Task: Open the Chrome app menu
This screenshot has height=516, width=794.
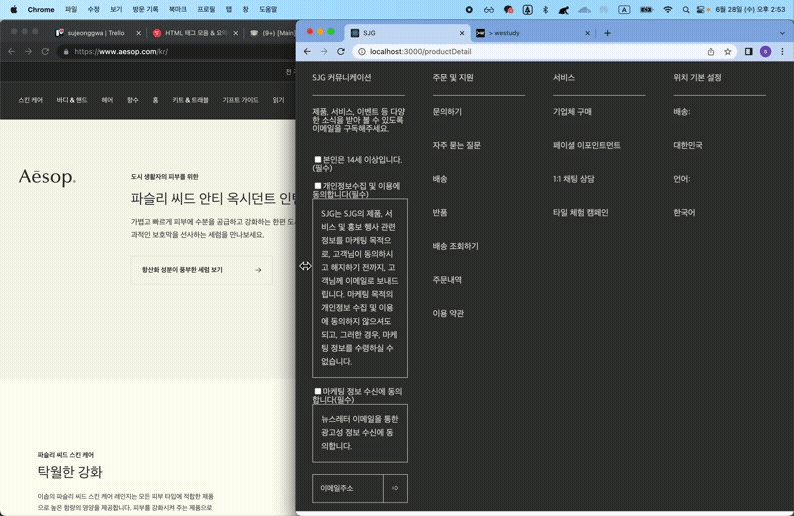Action: (41, 9)
